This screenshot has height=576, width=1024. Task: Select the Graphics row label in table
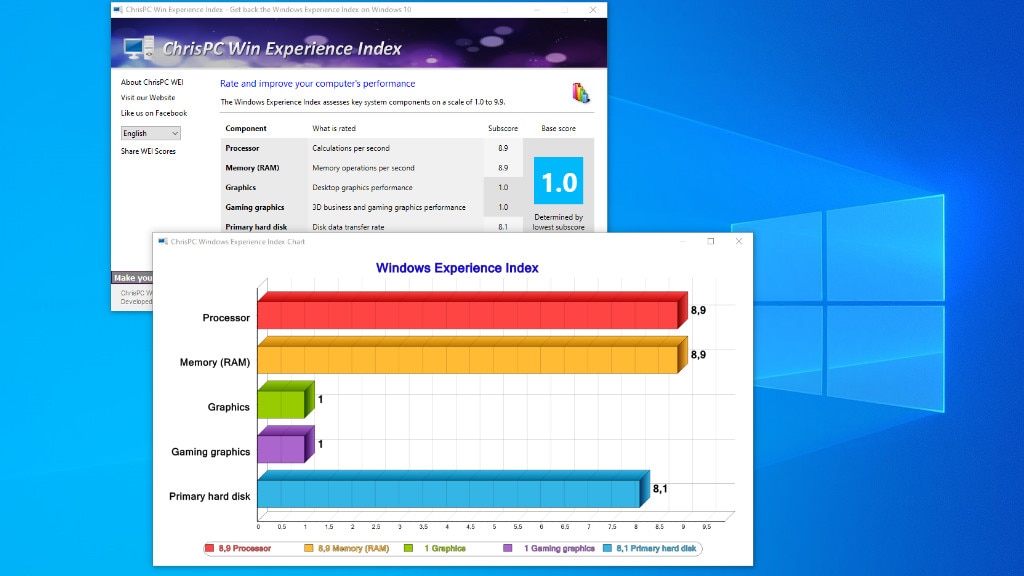(240, 187)
